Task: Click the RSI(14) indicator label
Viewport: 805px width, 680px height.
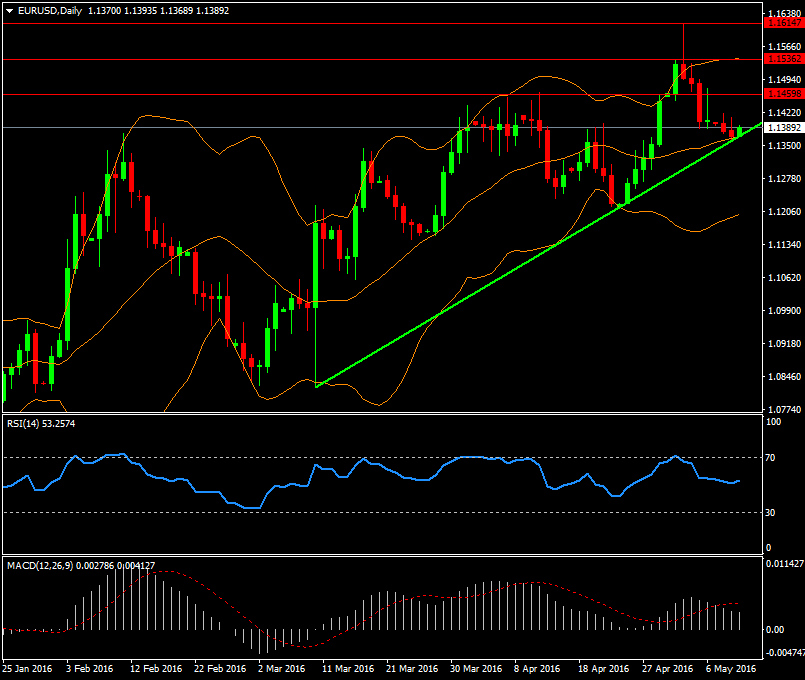Action: click(25, 424)
